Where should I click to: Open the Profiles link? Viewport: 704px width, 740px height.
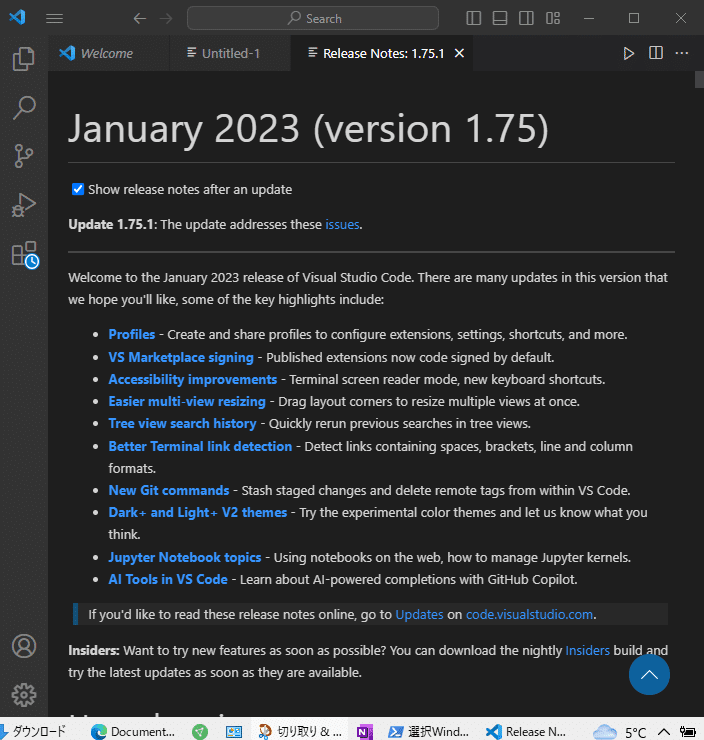pos(132,335)
